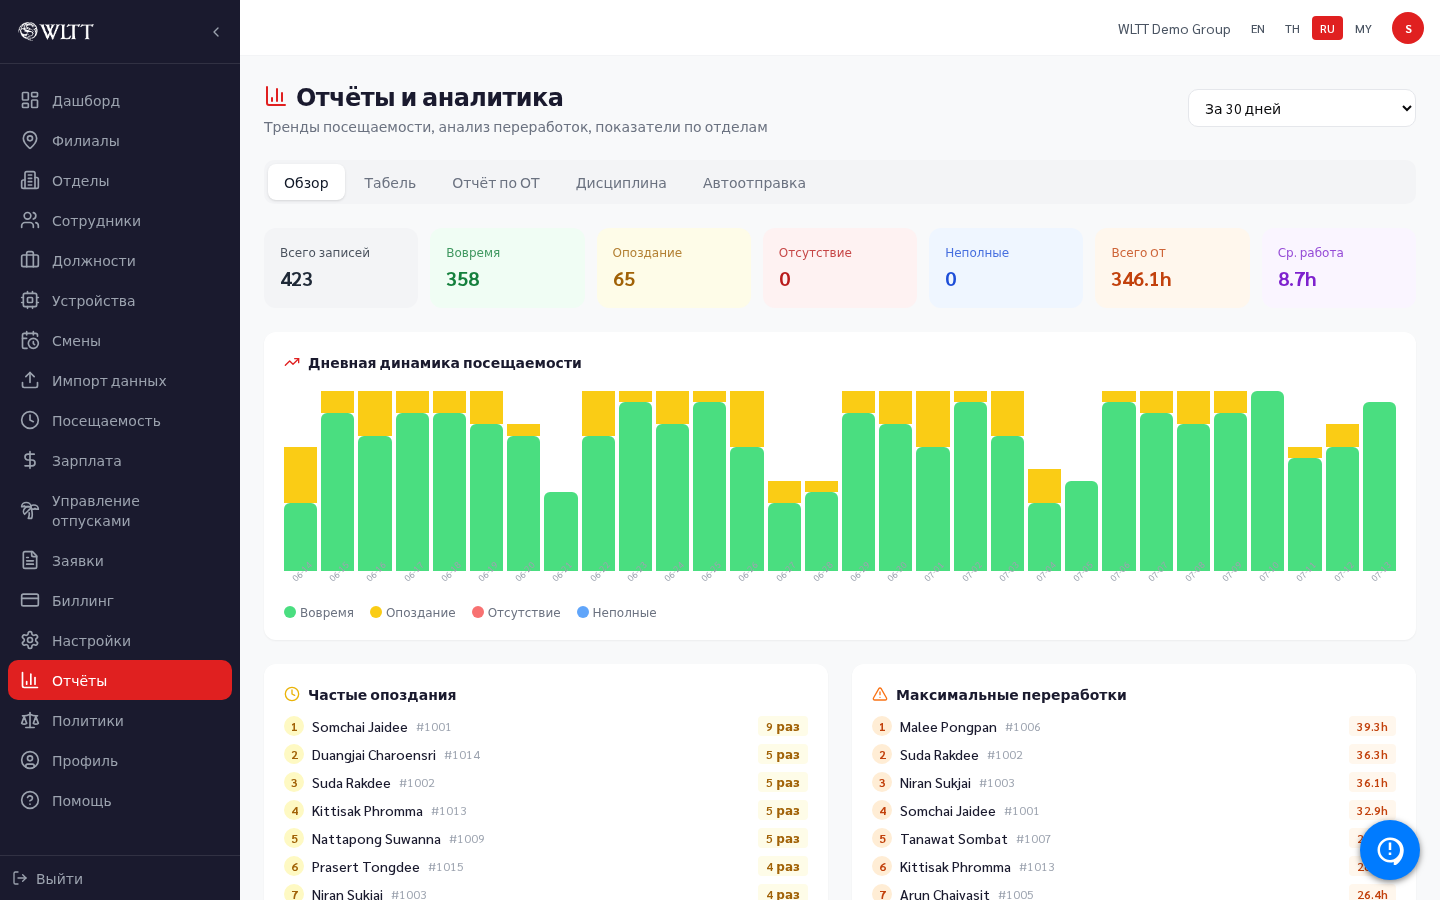Click Duangjai Charoensri #1014 row
Screen dimensions: 1440x900
546,755
